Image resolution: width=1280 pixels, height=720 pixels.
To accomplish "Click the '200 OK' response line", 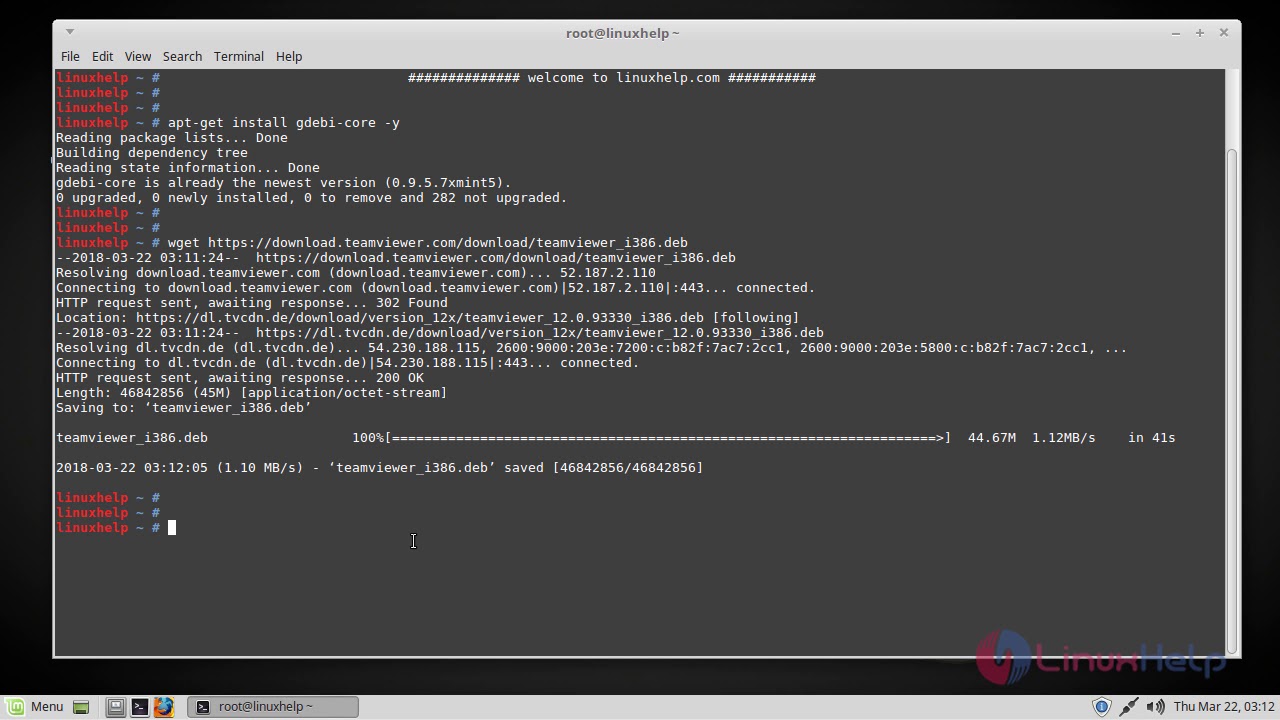I will pyautogui.click(x=240, y=378).
